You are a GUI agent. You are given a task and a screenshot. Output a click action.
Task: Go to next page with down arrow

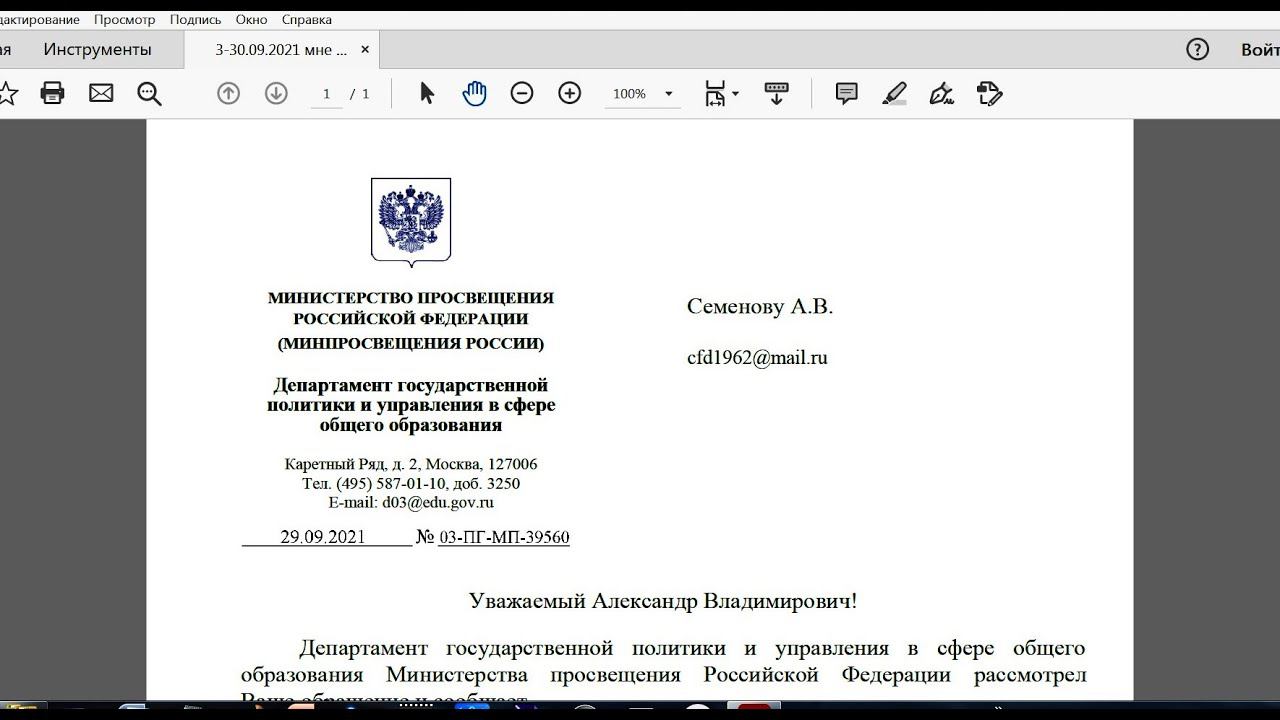276,93
